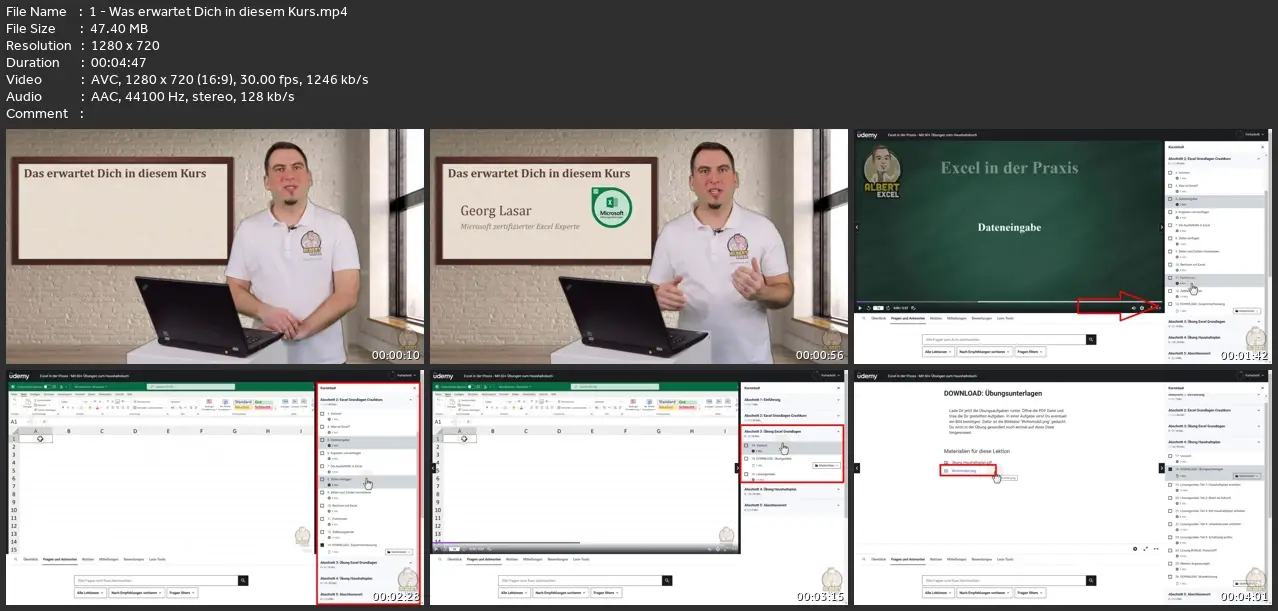Check '4. Was ist Excel?' in the 00:01:42 frame
1278x611 pixels.
click(x=1170, y=186)
